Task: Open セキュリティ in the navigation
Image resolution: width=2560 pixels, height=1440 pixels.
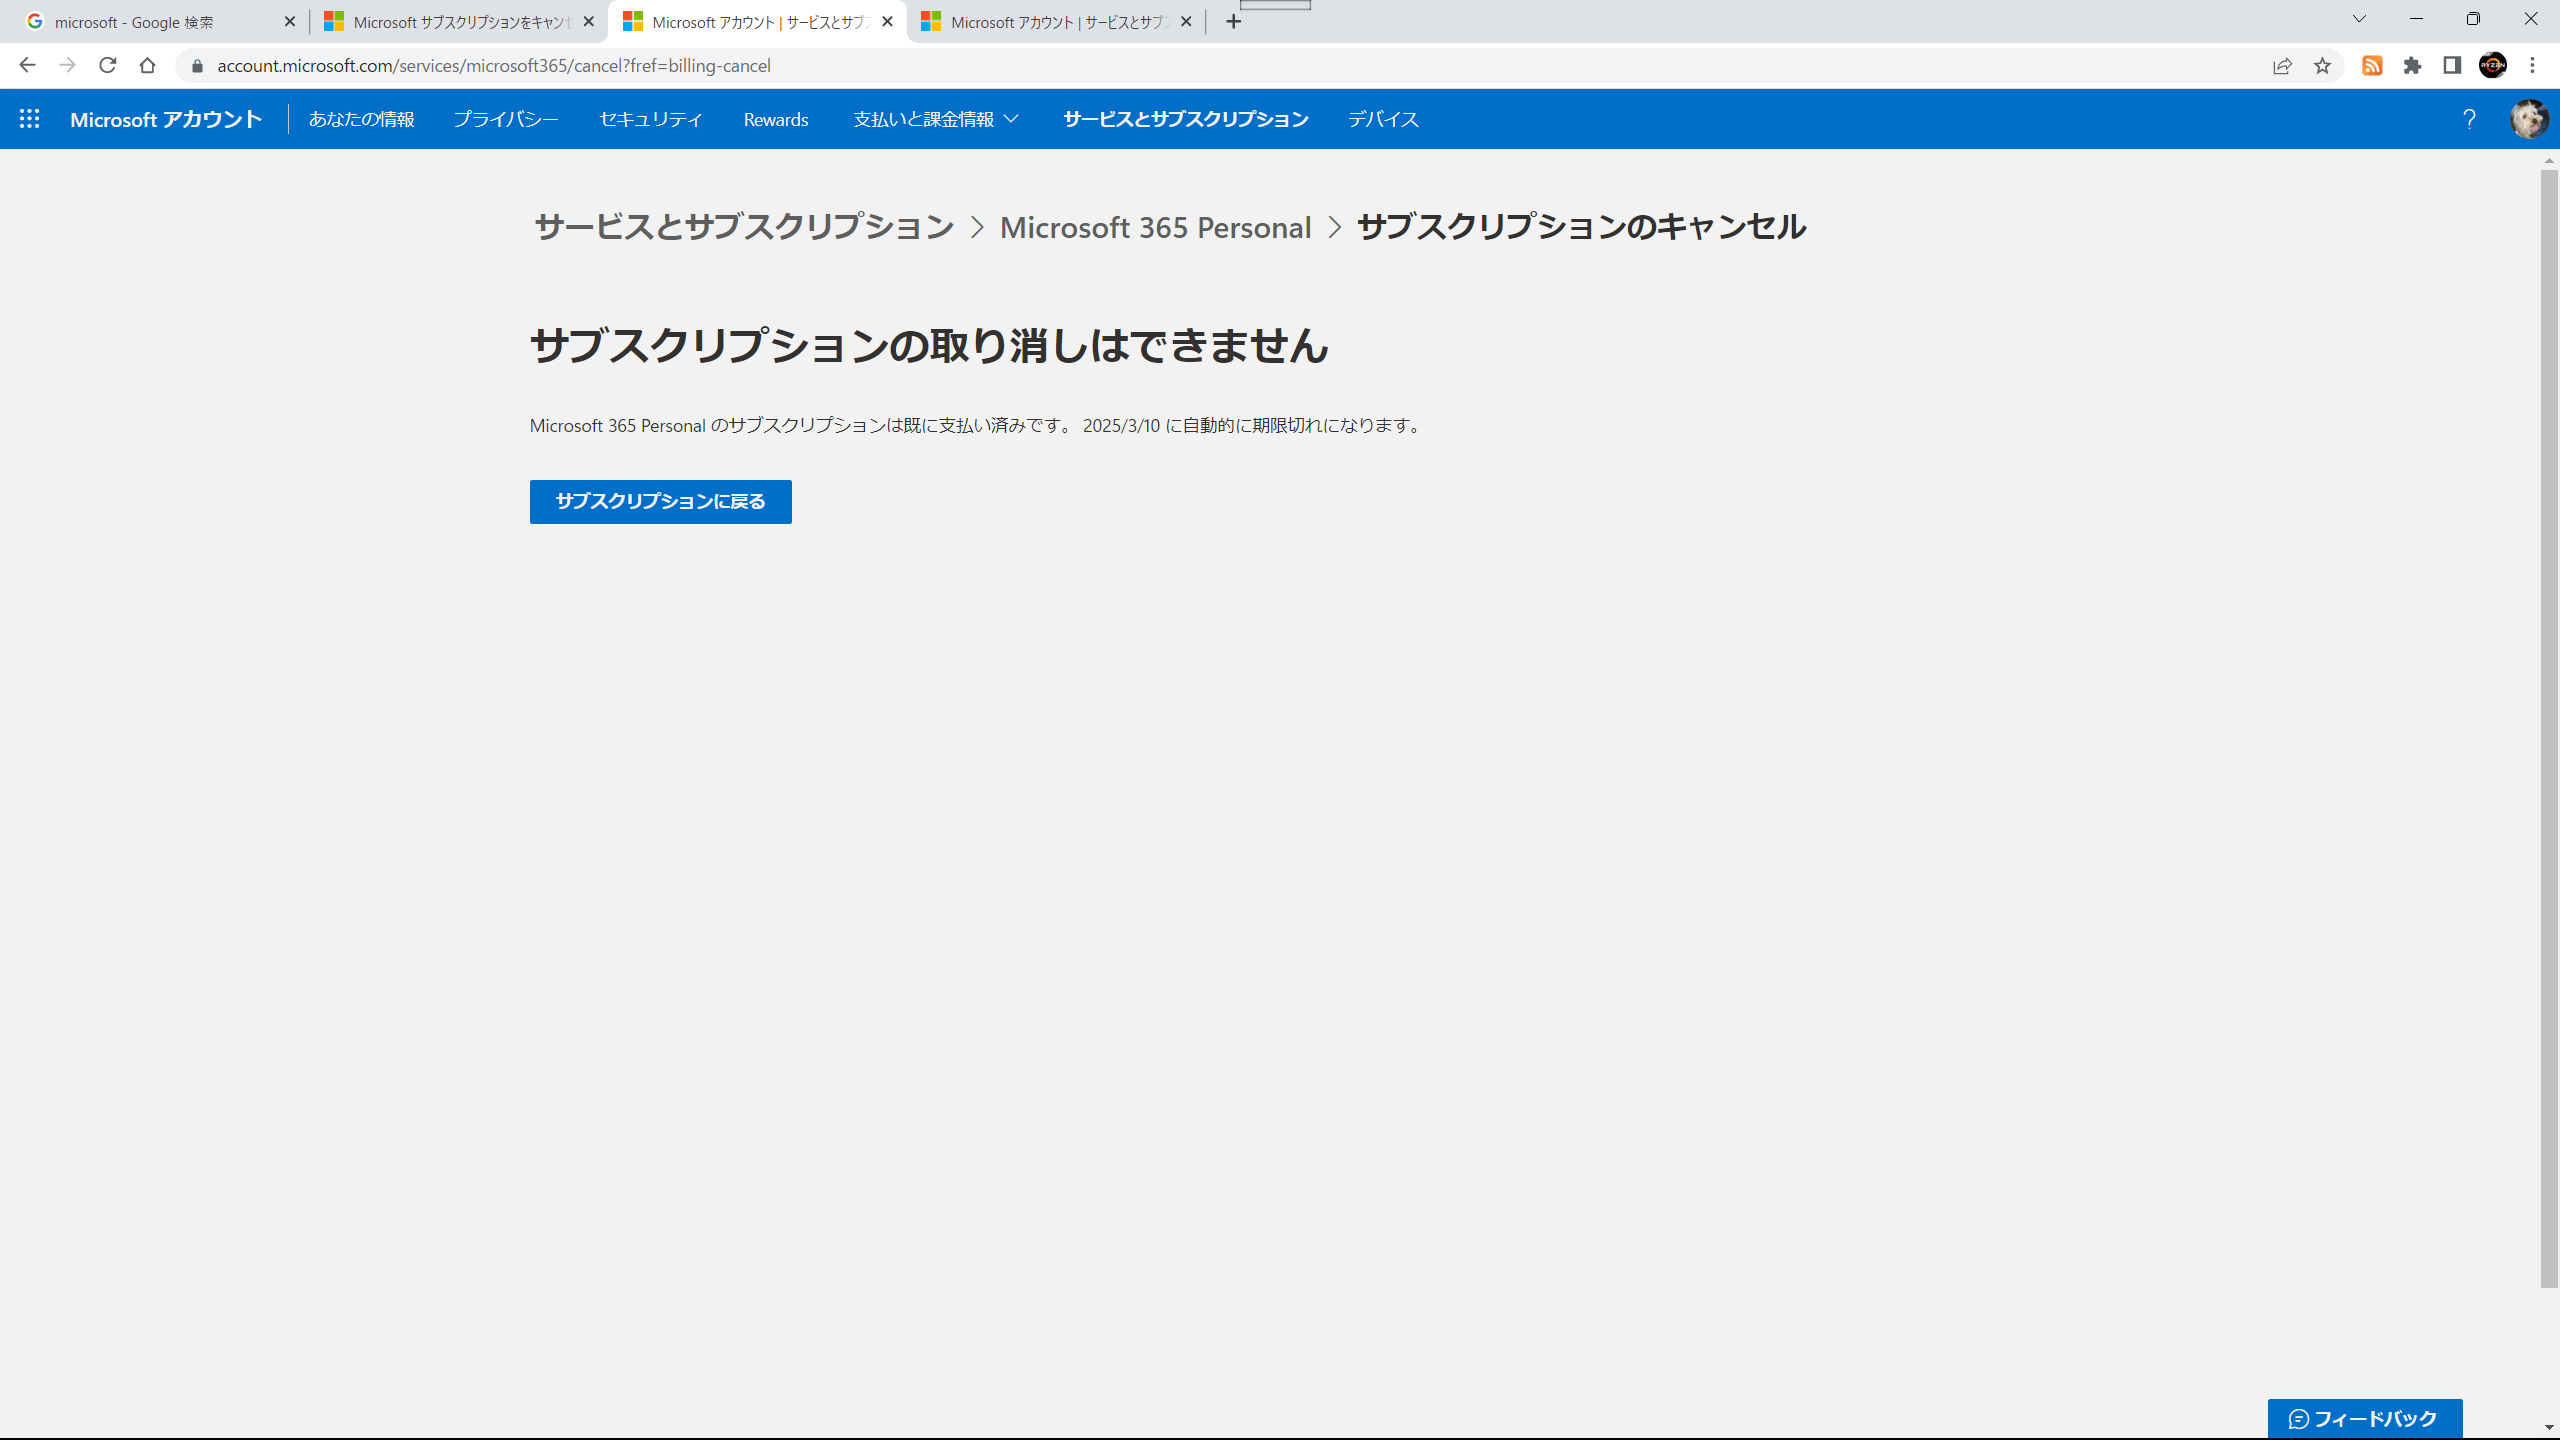Action: [651, 119]
